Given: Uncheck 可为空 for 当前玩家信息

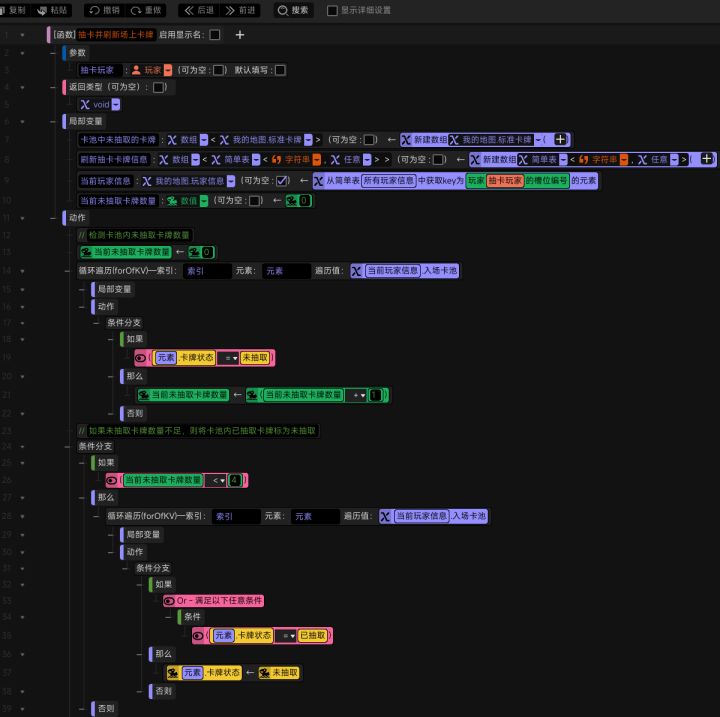Looking at the screenshot, I should pos(281,181).
